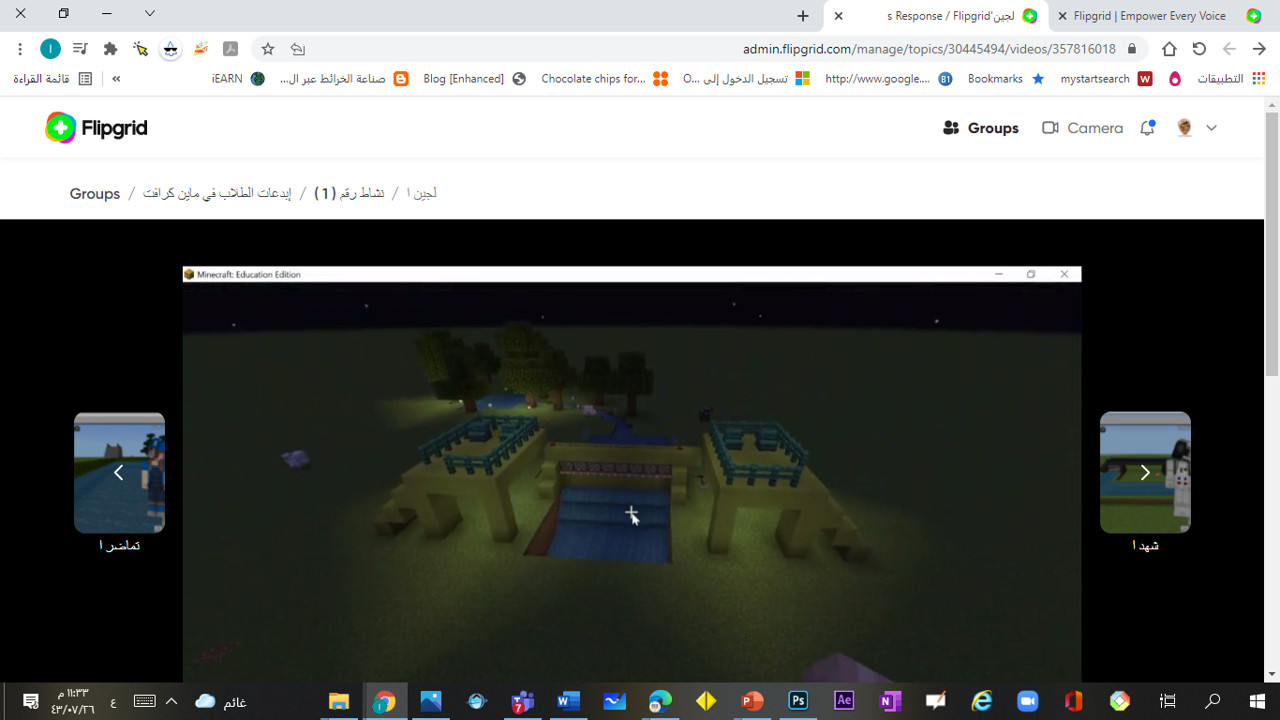
Task: Close the s Response / Flipgrid tab
Action: [839, 15]
